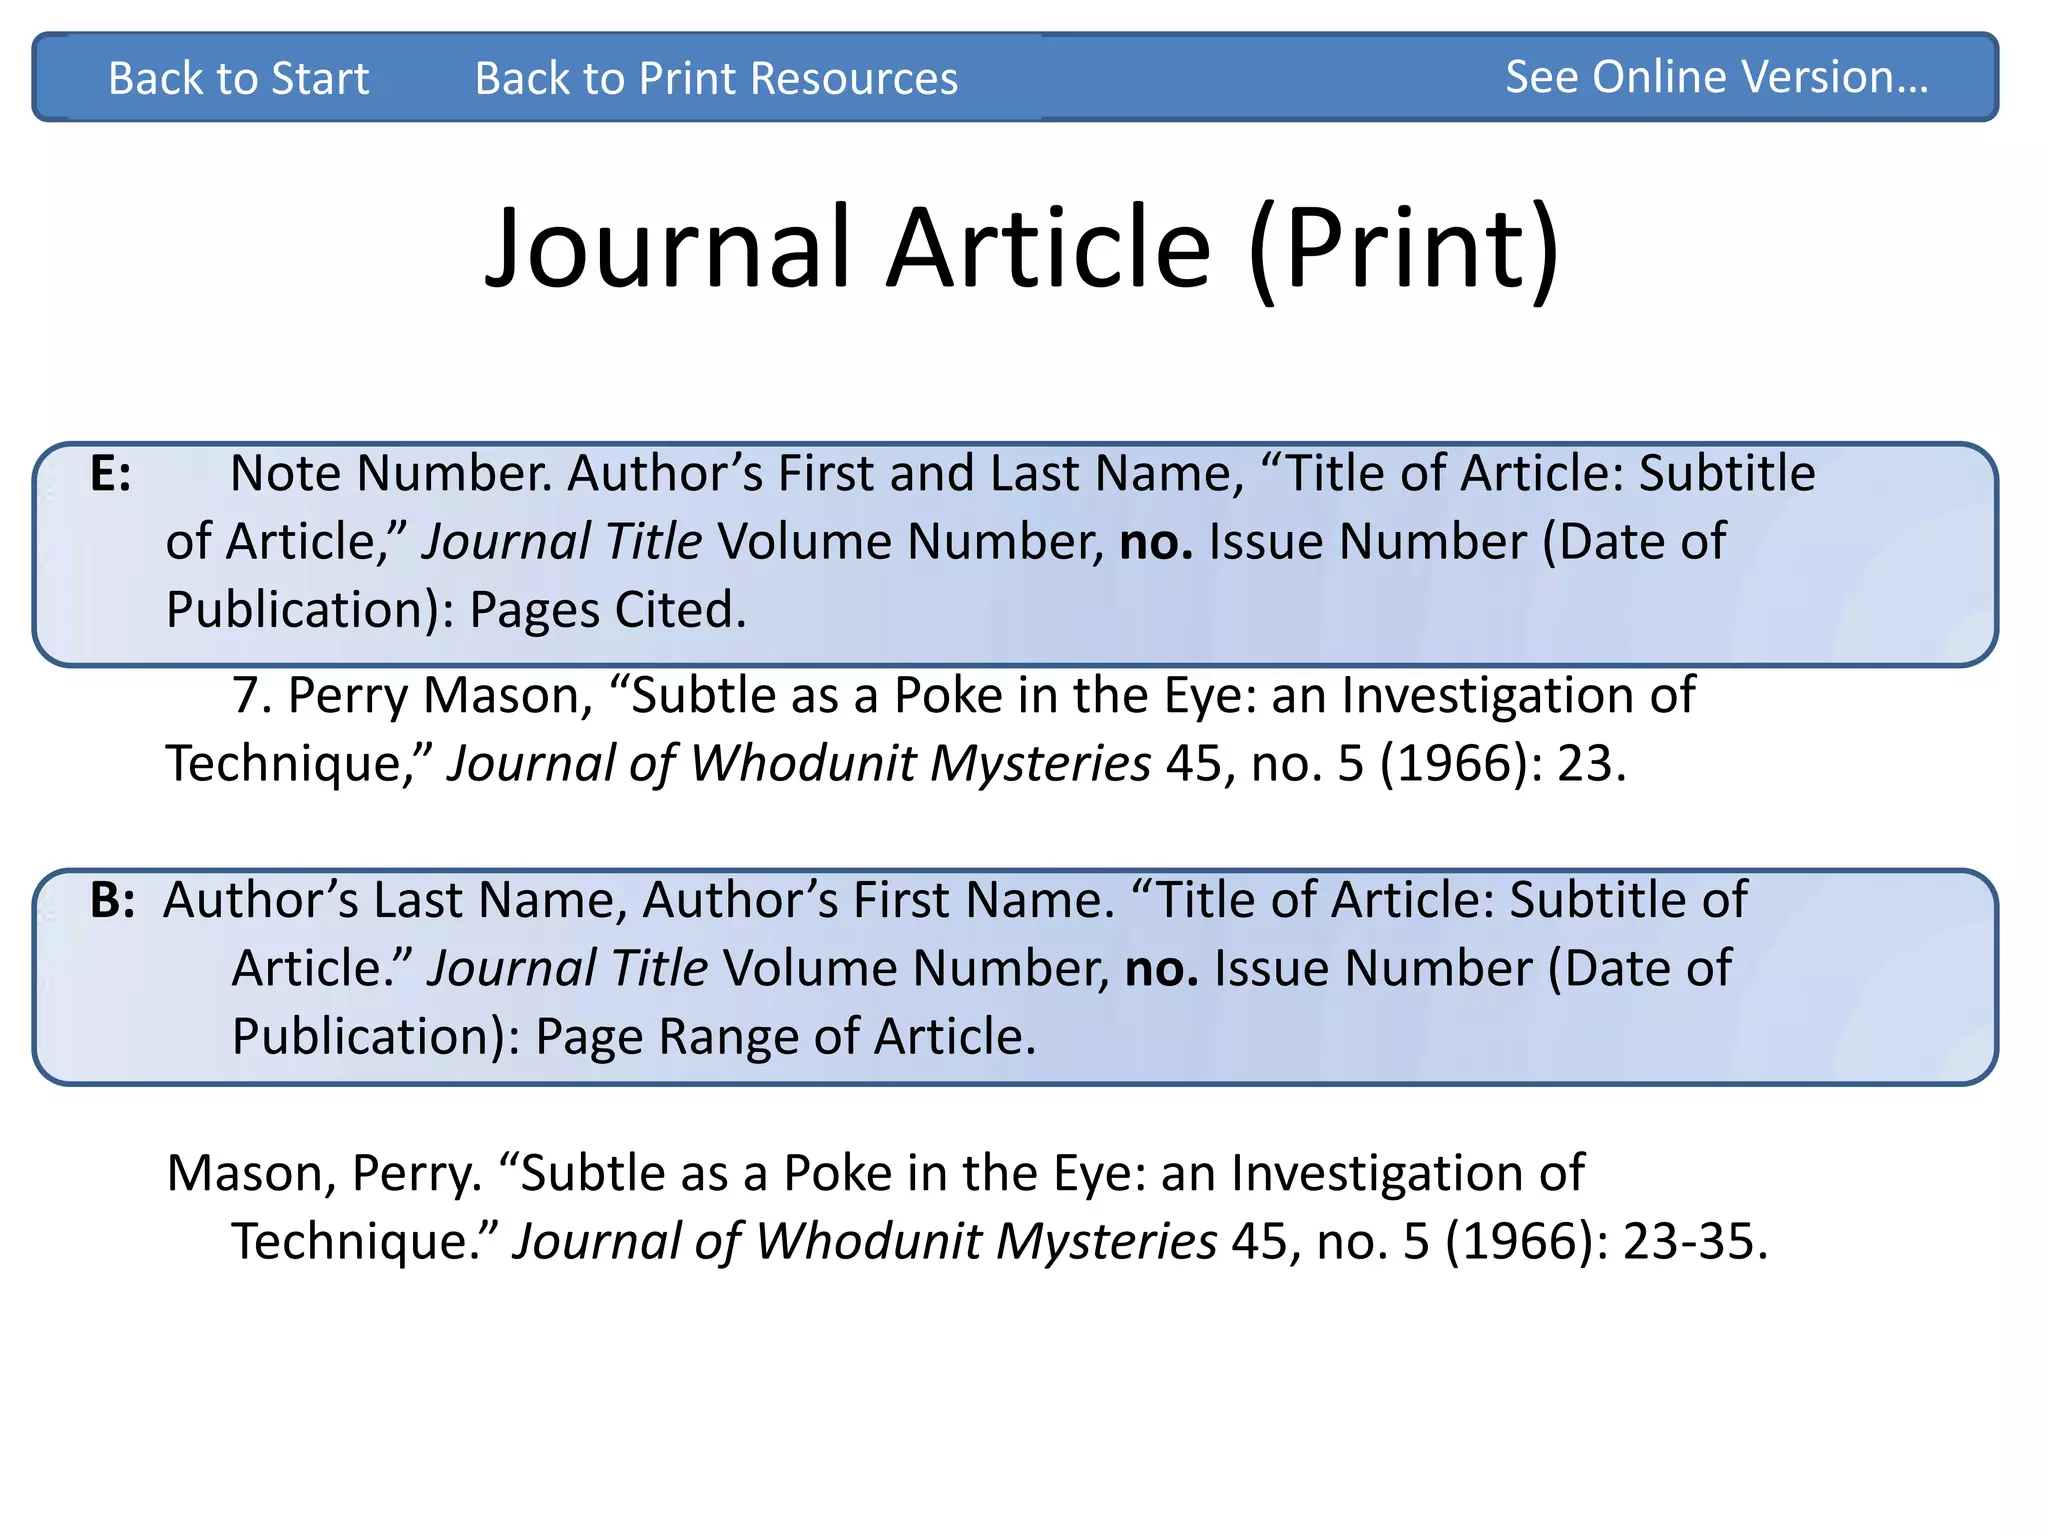Click italic Journal Title in bibliography box
Viewport: 2048px width, 1536px height.
pyautogui.click(x=567, y=968)
